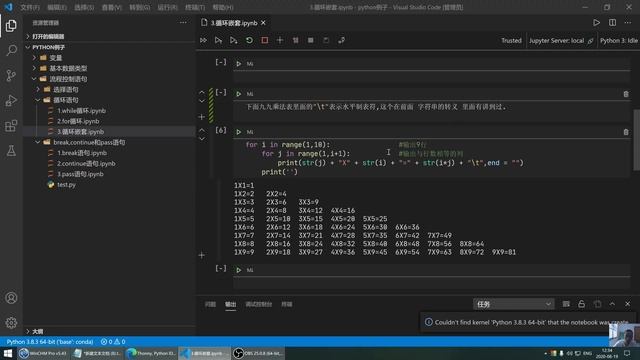Image resolution: width=640 pixels, height=360 pixels.
Task: Split the editor to the right
Action: click(x=612, y=22)
